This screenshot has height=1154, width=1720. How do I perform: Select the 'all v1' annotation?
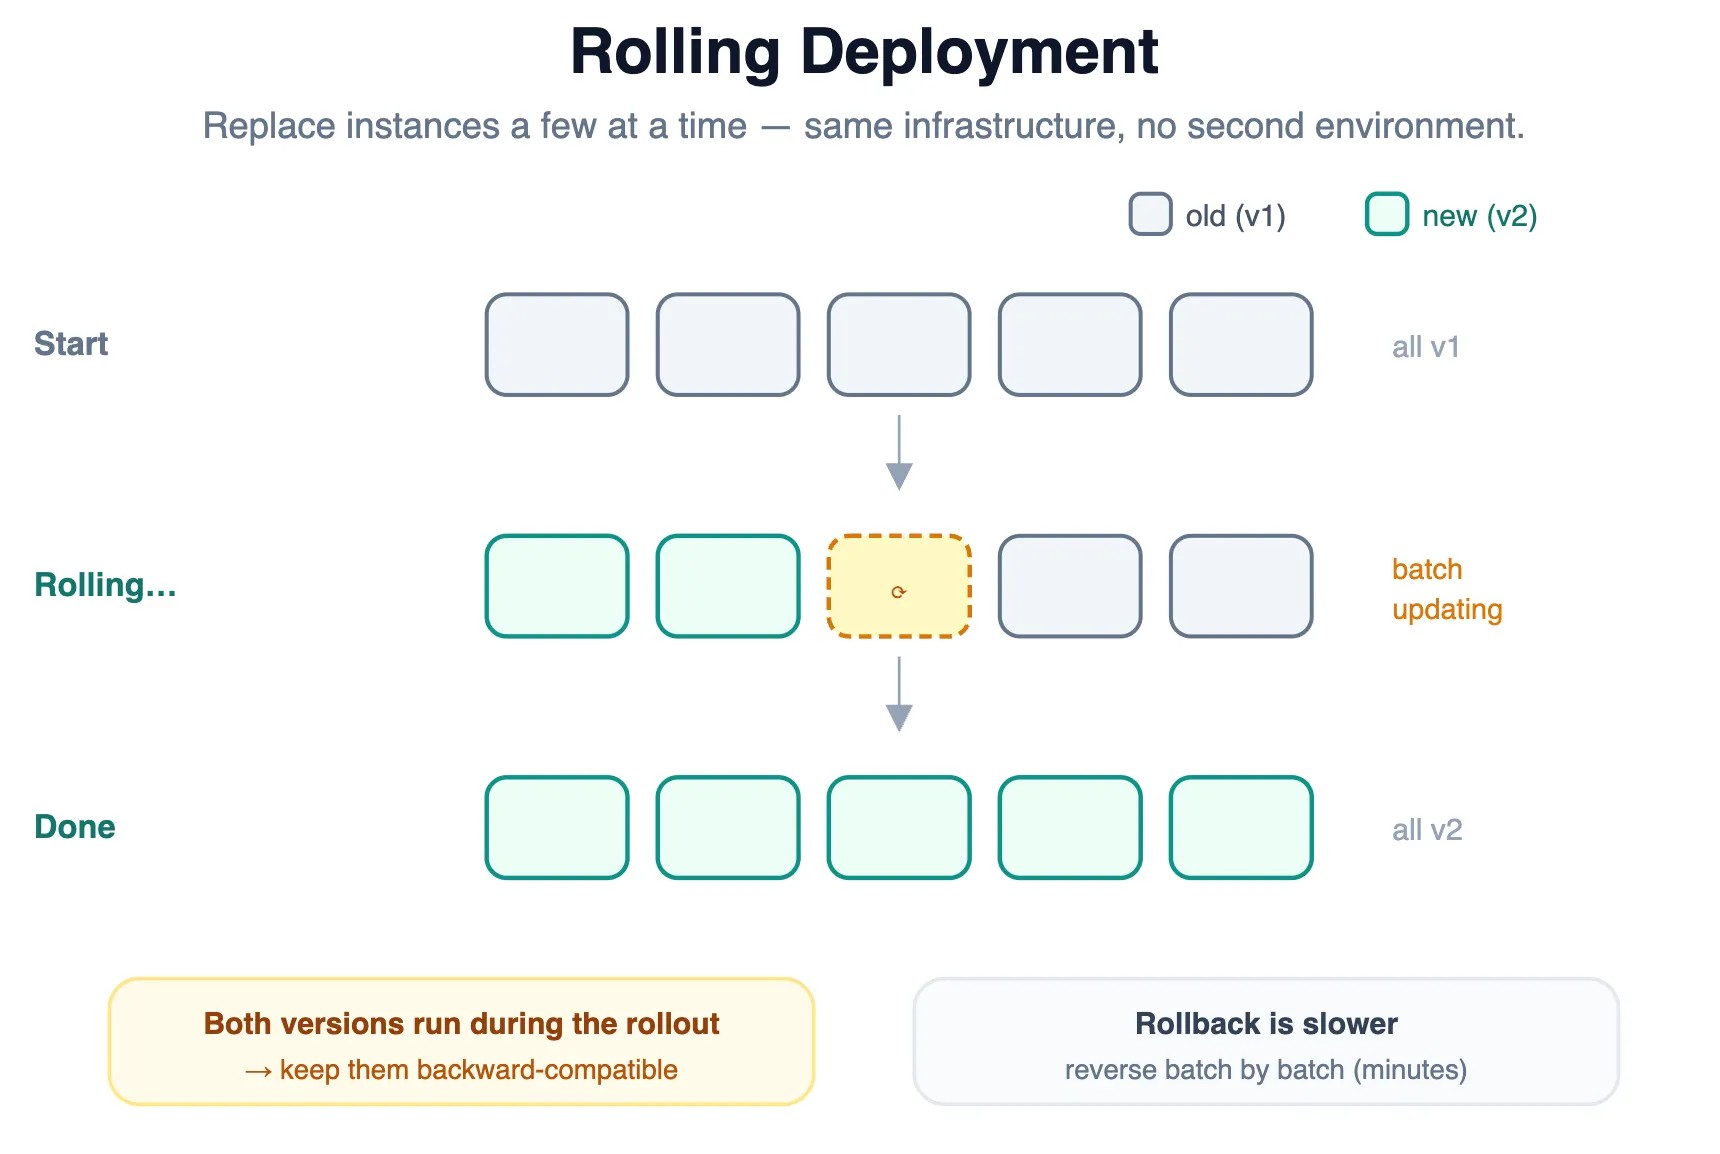(1426, 347)
